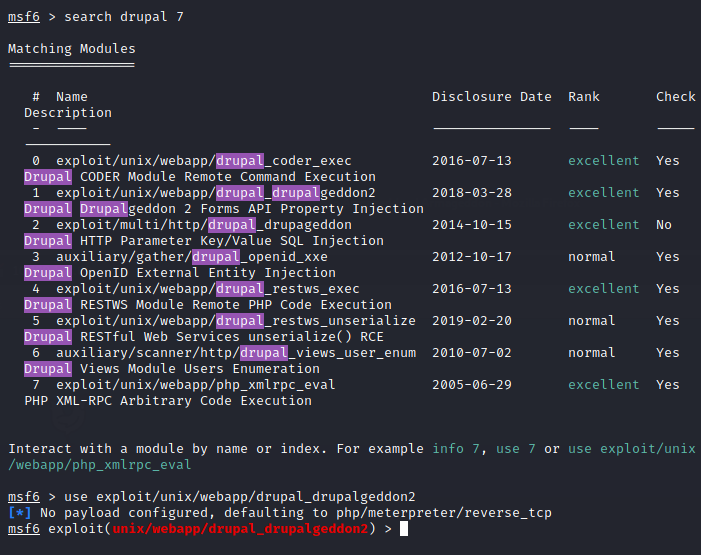Click the 'Rank' column header

click(584, 97)
